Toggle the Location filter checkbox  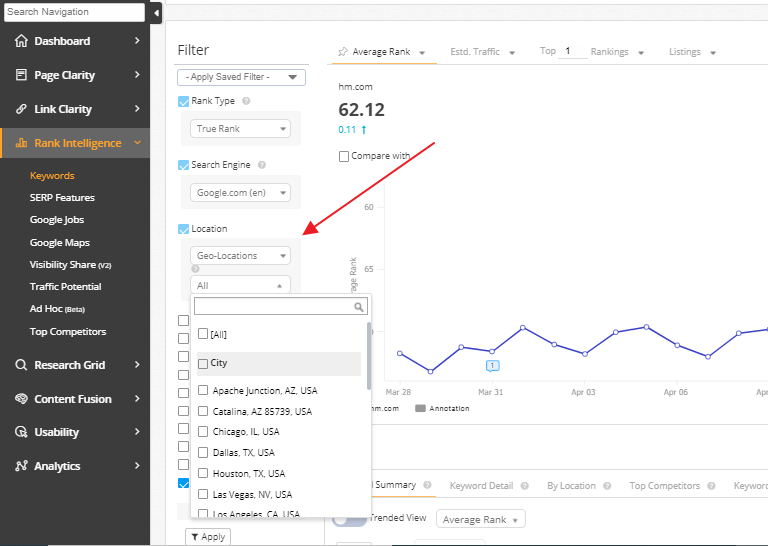click(184, 229)
